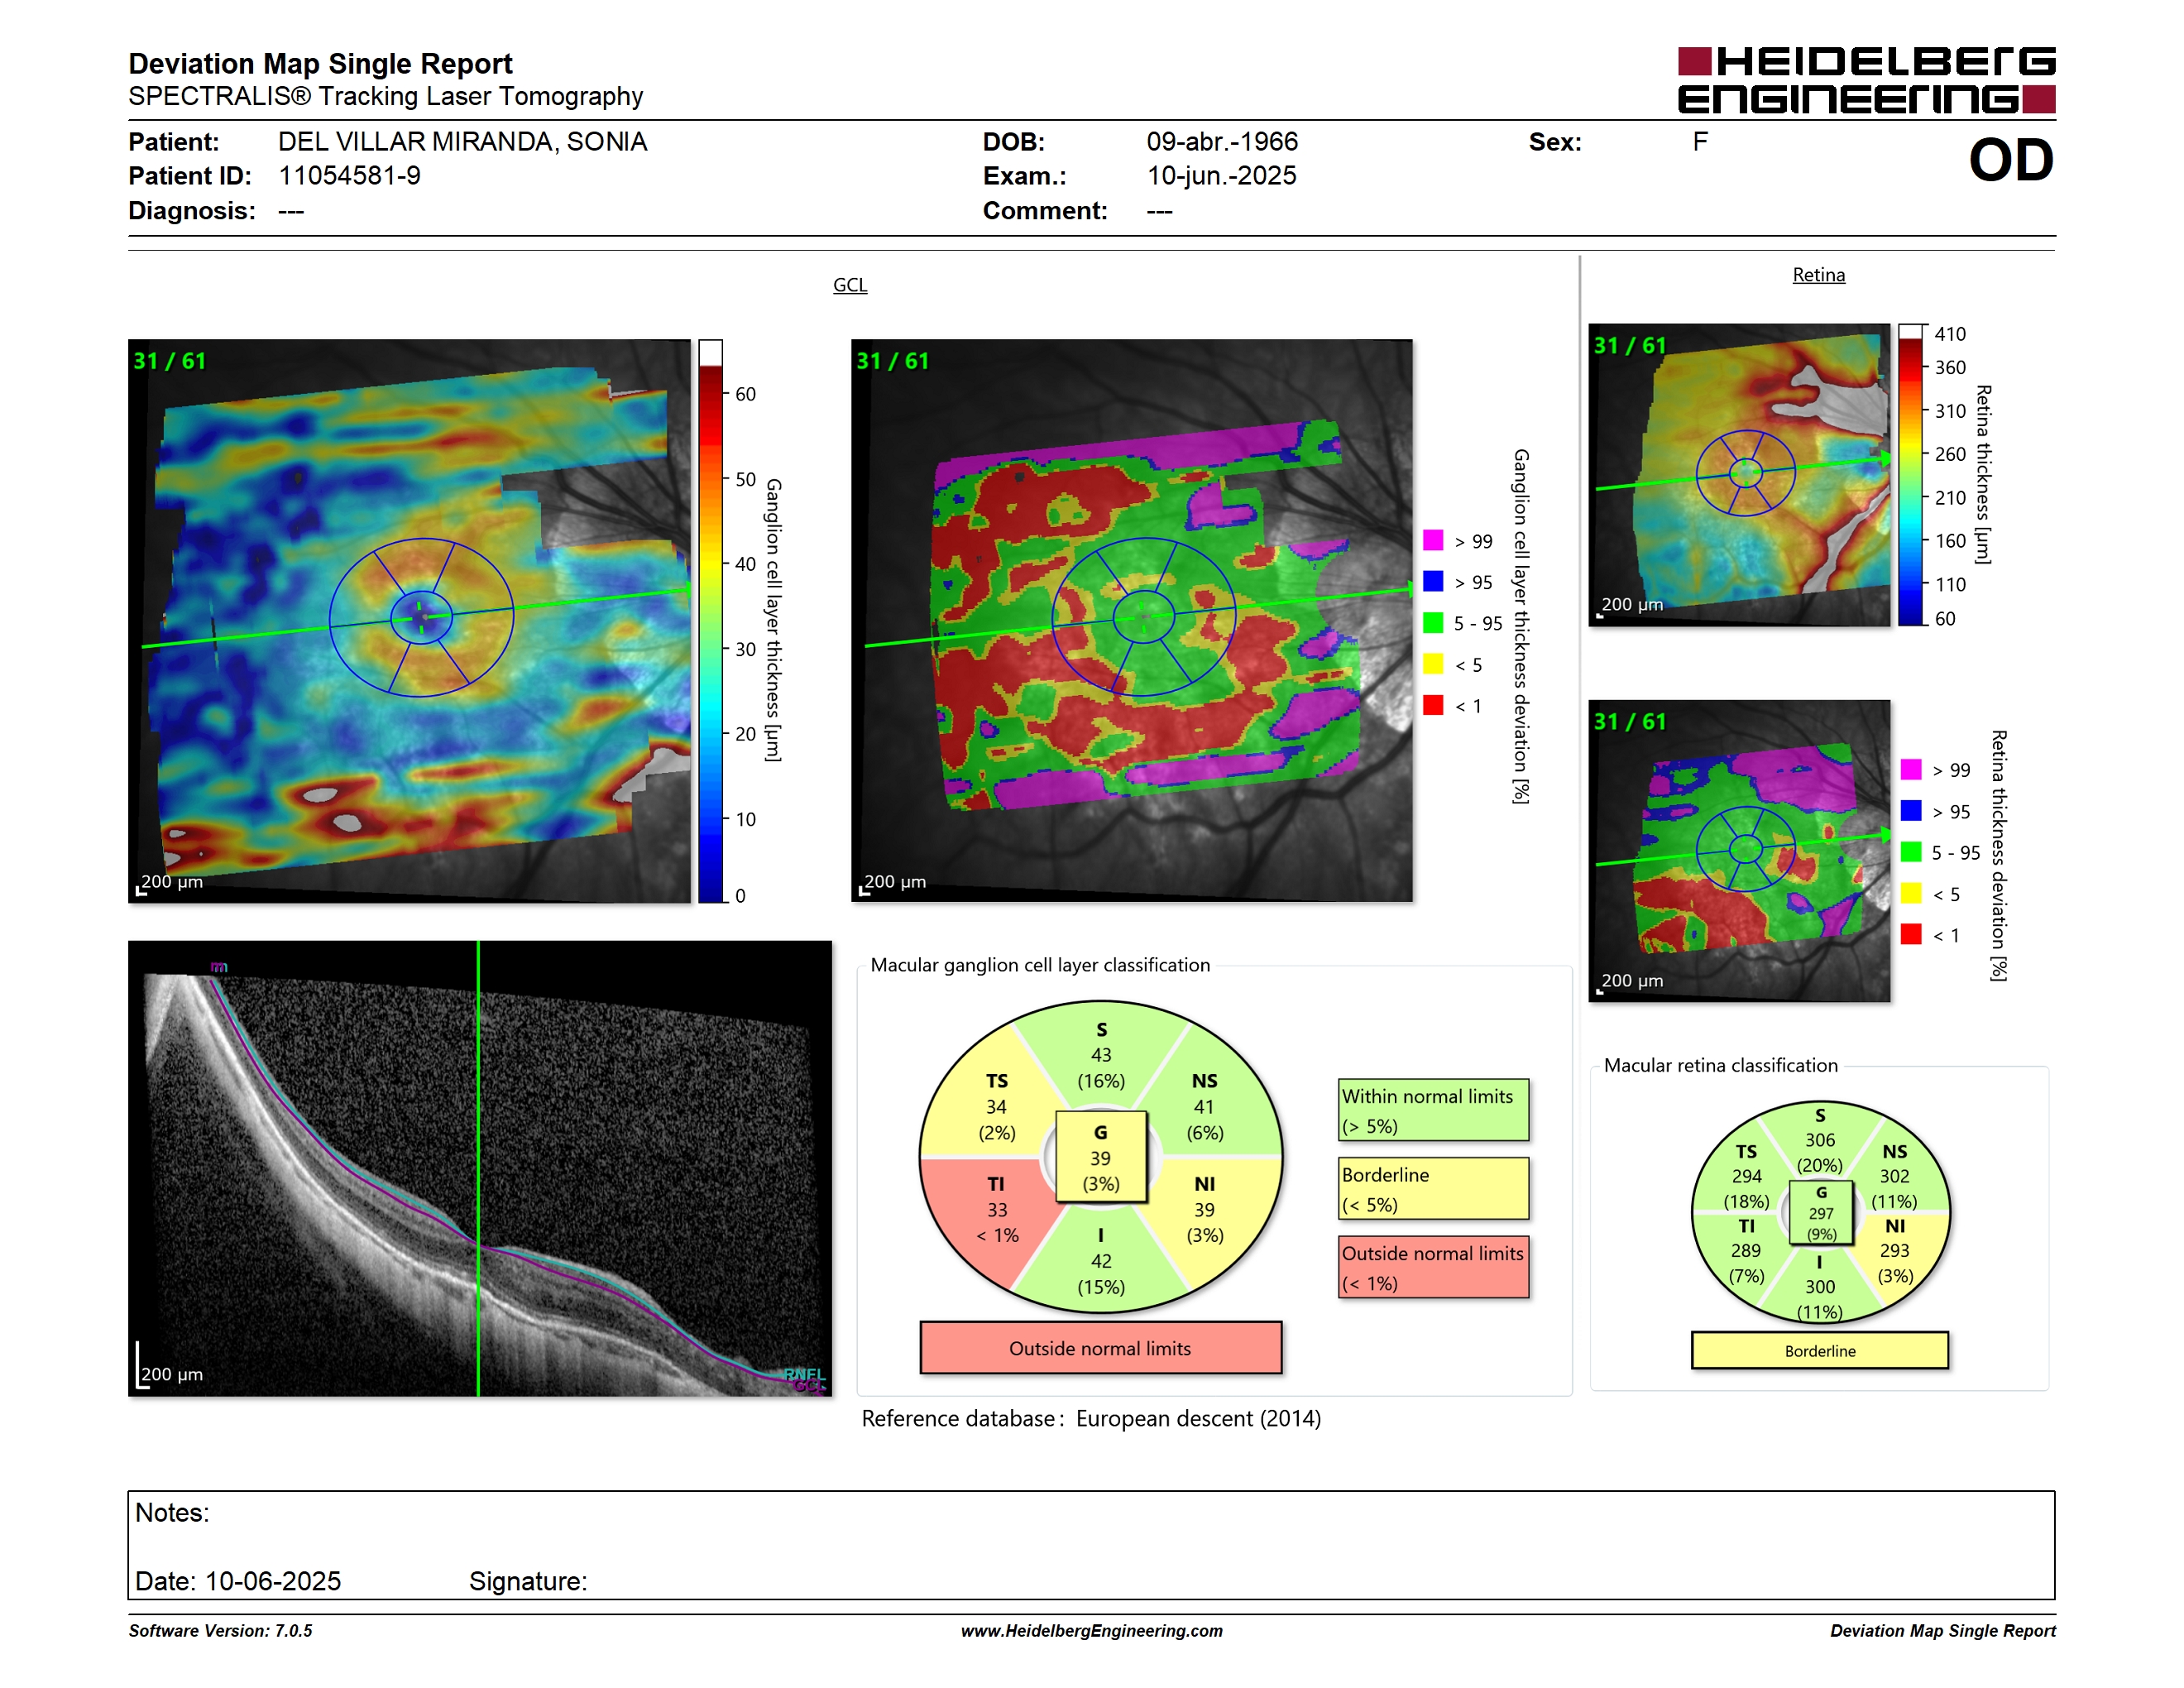Click the OD eye label
Screen dimensions: 2184x1688
(2011, 160)
